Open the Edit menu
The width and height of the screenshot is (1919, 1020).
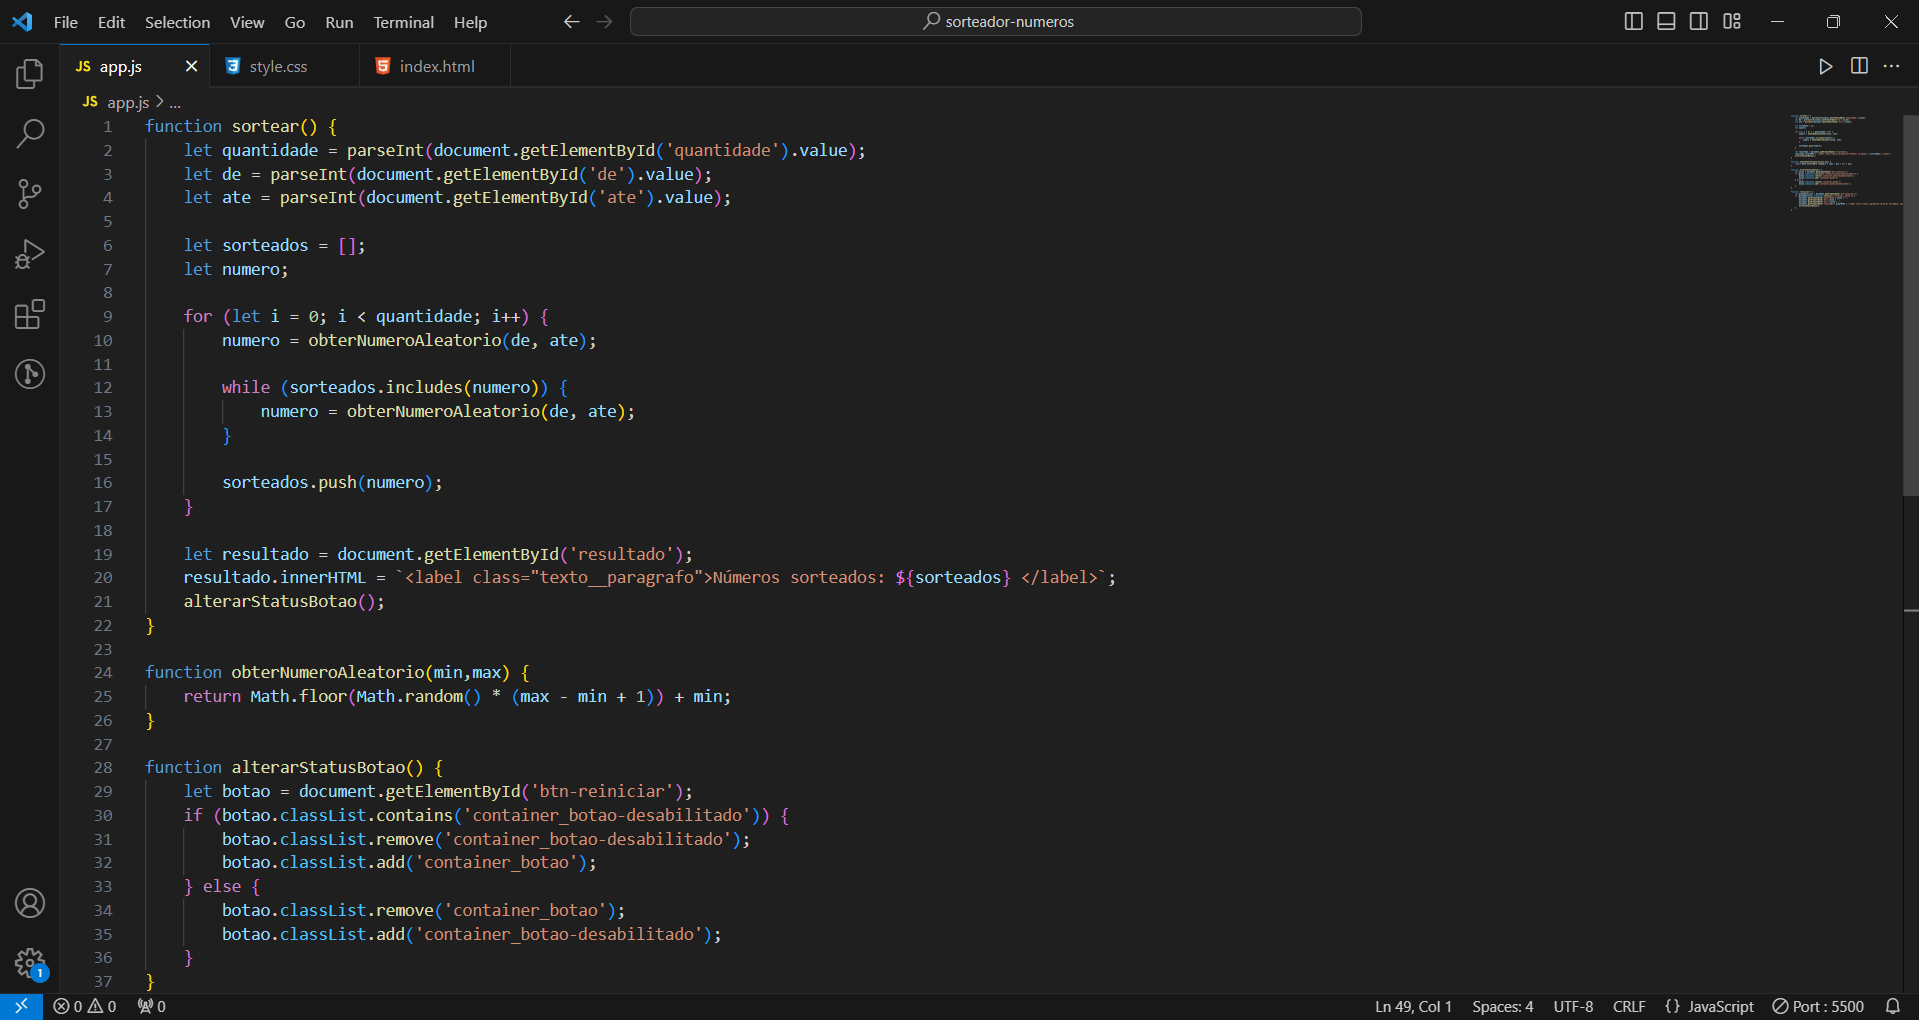111,22
